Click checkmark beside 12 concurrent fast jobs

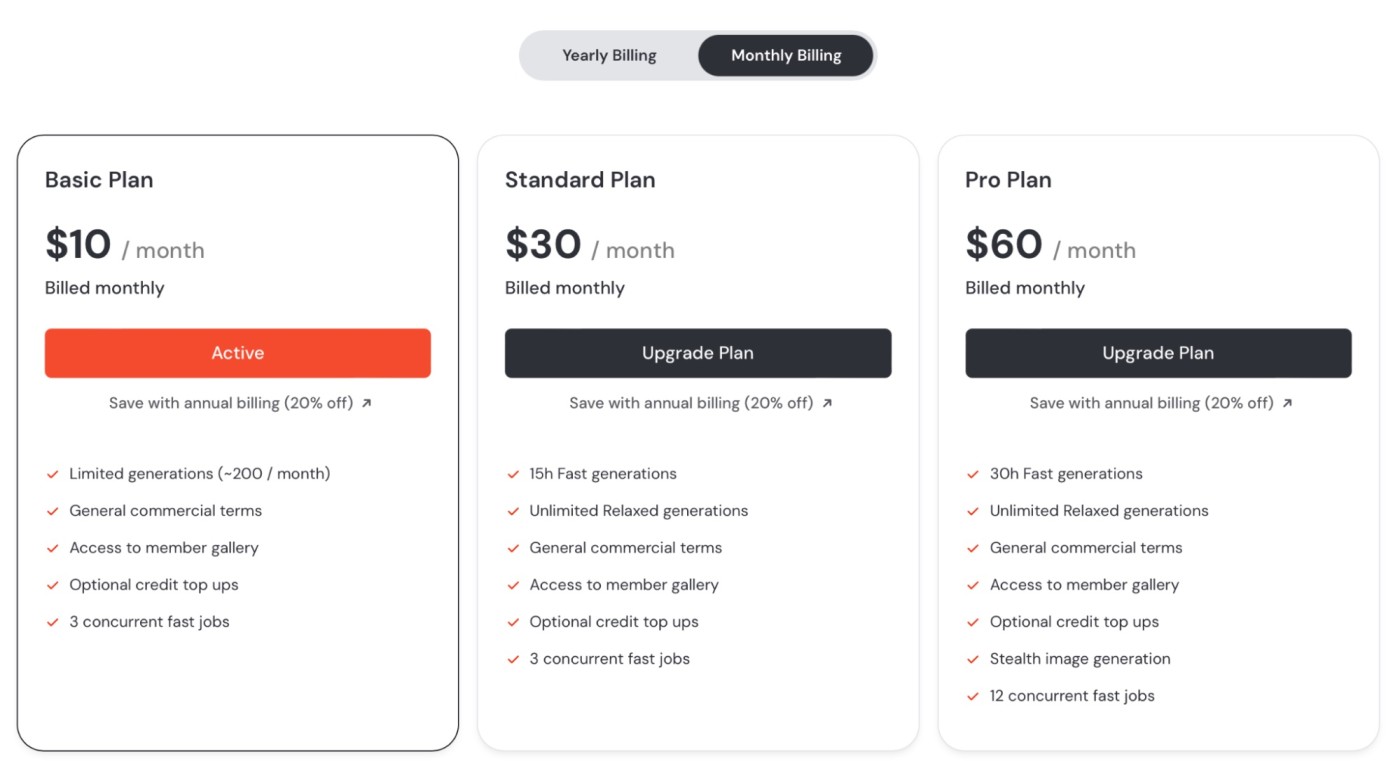pyautogui.click(x=973, y=696)
